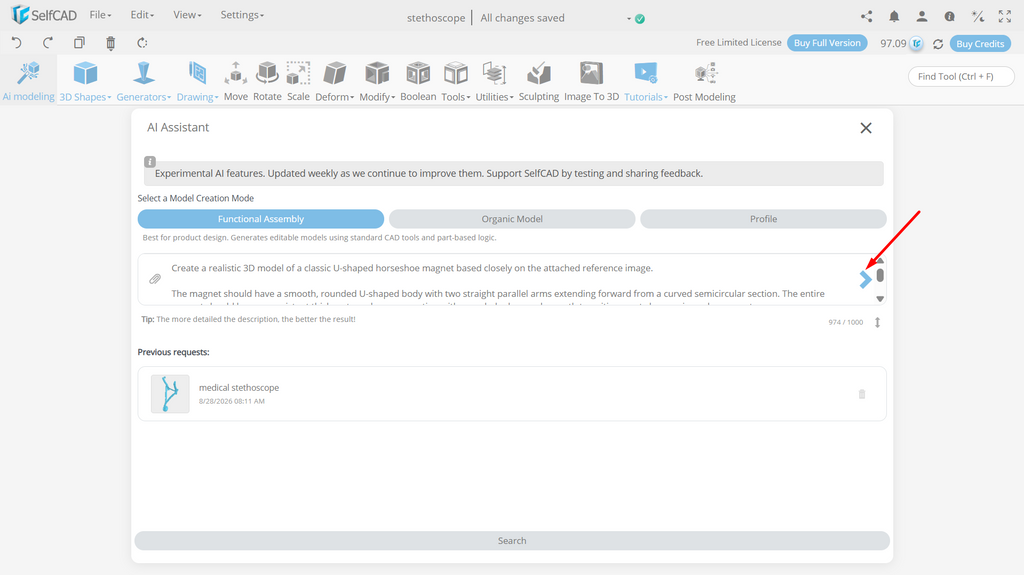The height and width of the screenshot is (575, 1024).
Task: Click the Share icon in the top bar
Action: coord(867,17)
